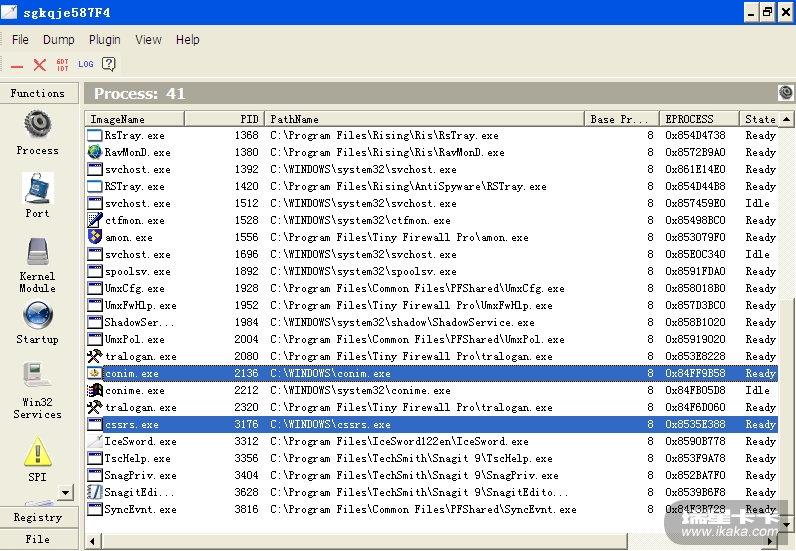The image size is (796, 551).
Task: Open the Plugin menu
Action: [x=105, y=40]
